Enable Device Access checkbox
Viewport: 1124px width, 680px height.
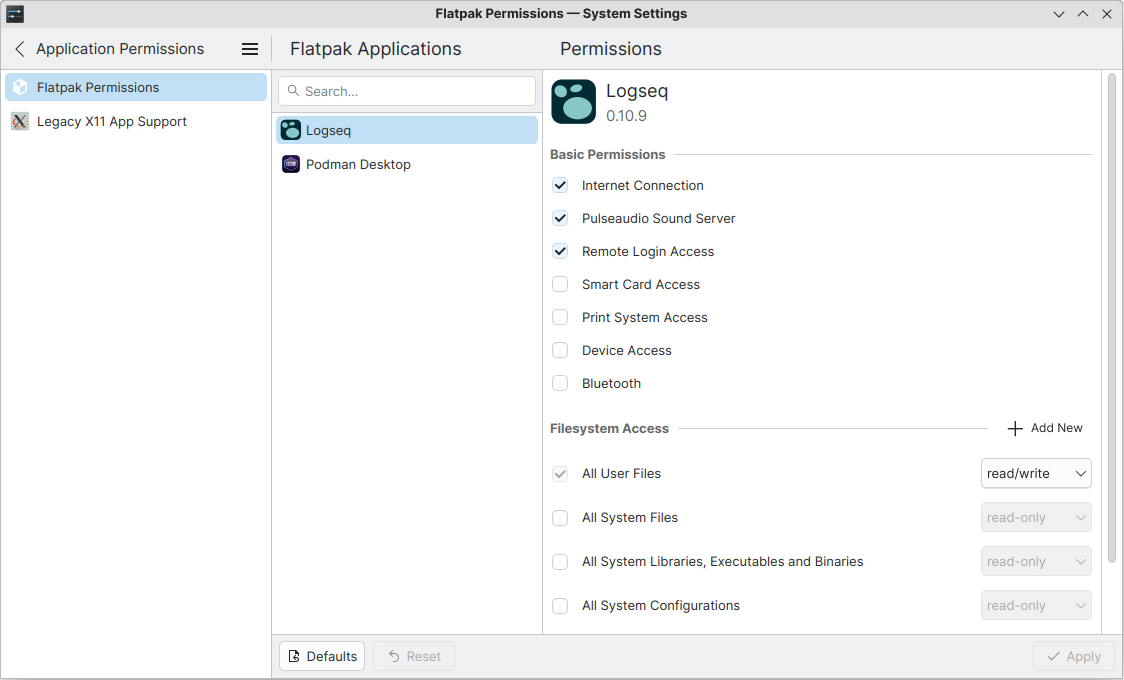coord(560,350)
